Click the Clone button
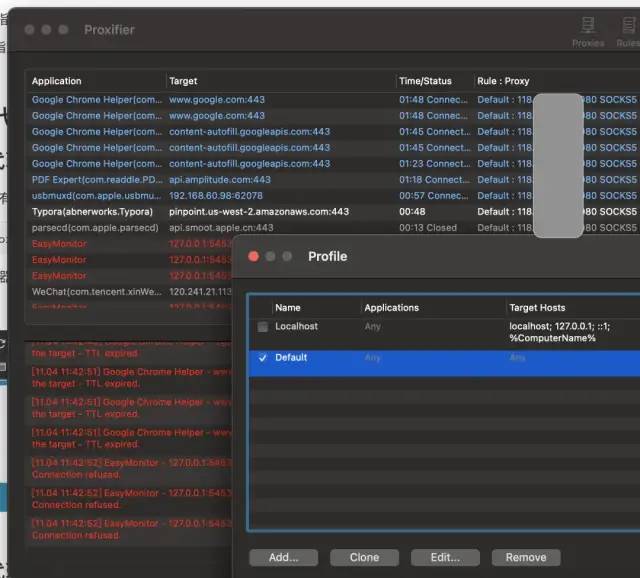Screen dimensions: 640x578 pos(364,558)
